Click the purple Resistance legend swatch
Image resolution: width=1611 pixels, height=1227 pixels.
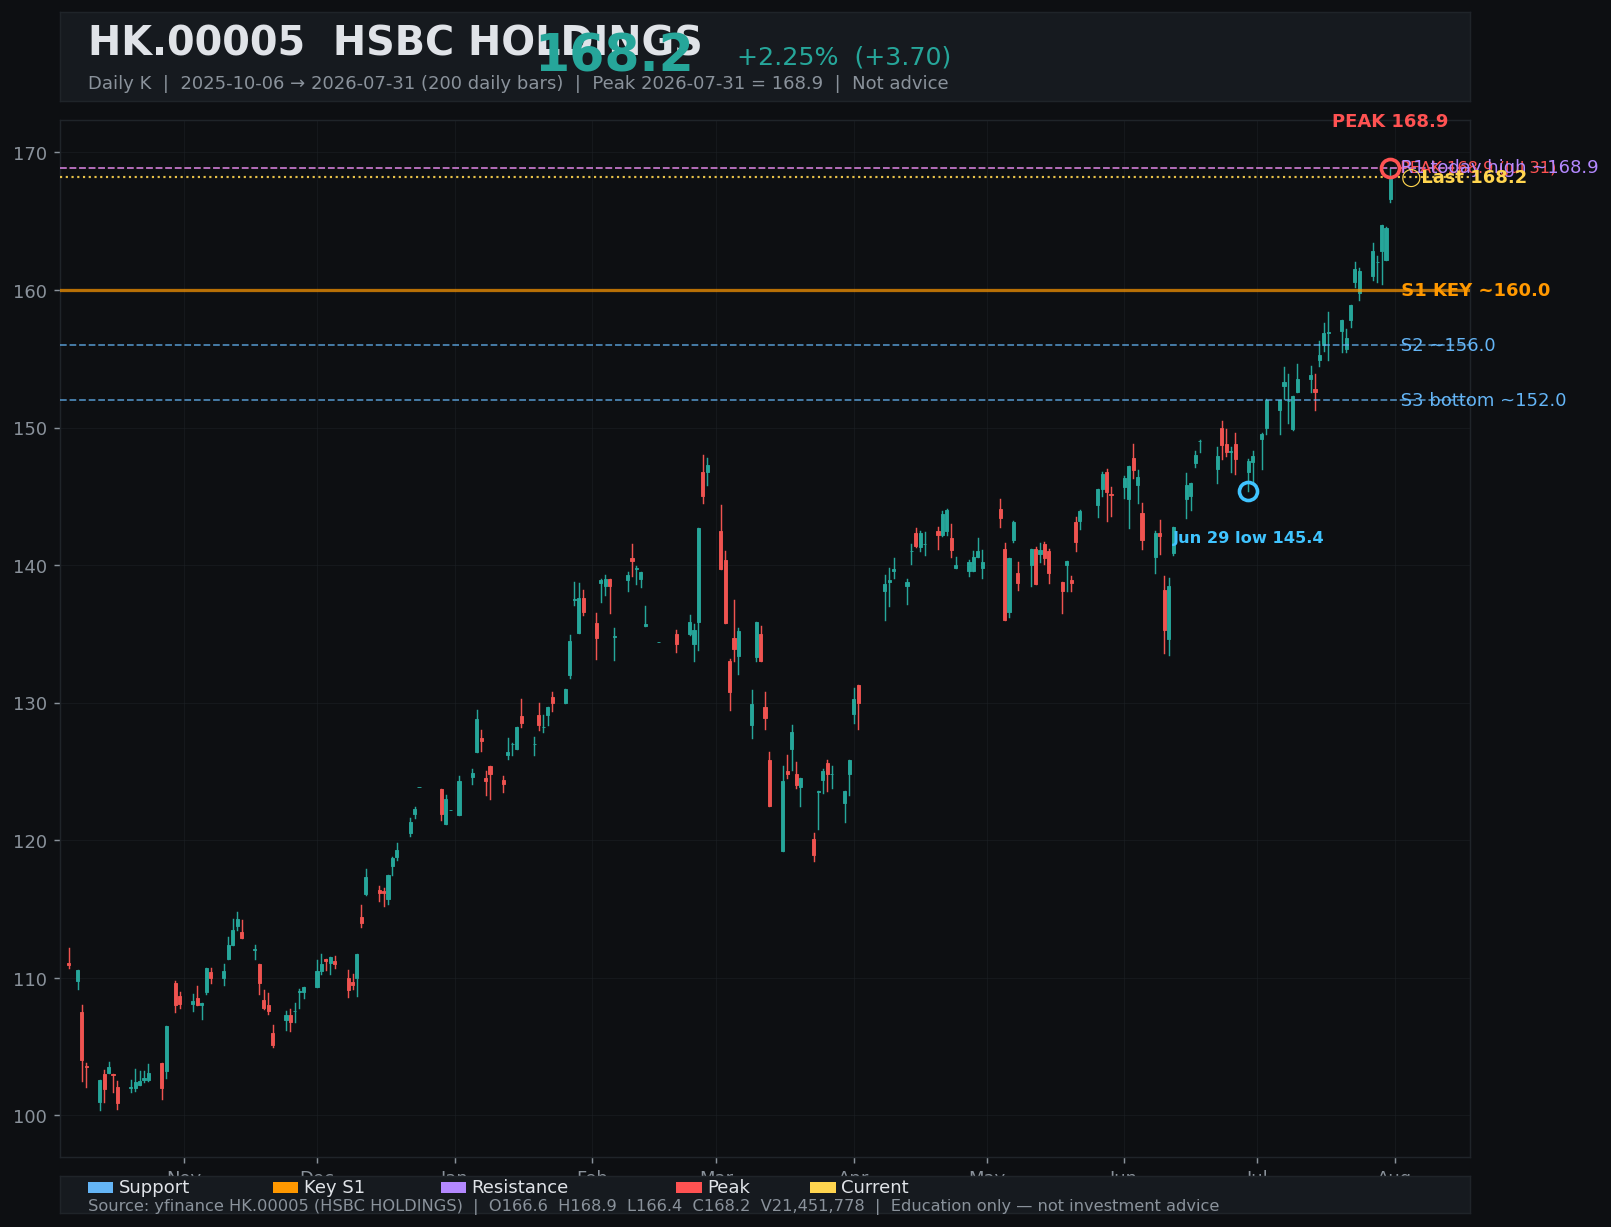pos(453,1188)
